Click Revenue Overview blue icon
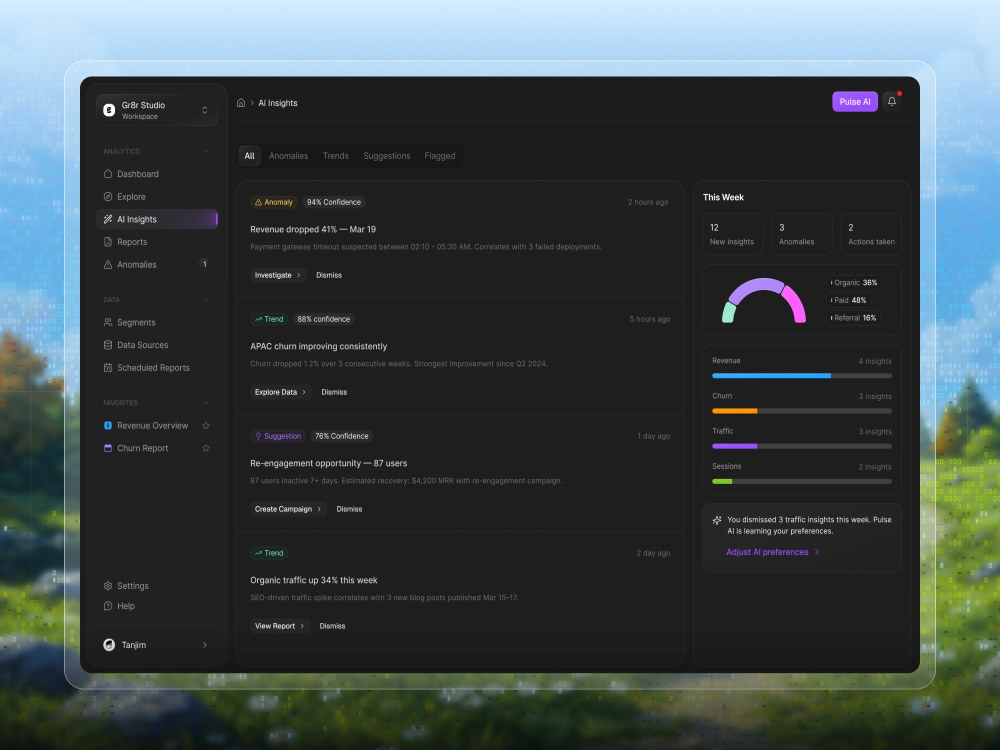 [108, 425]
